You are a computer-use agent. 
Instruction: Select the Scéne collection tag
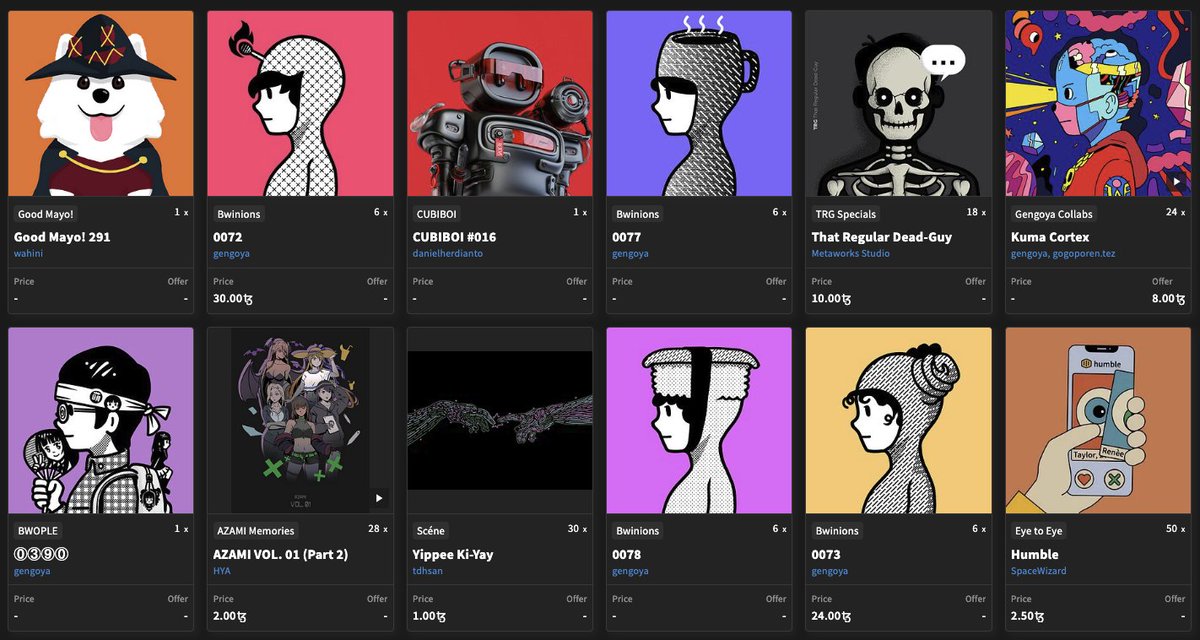tap(431, 531)
